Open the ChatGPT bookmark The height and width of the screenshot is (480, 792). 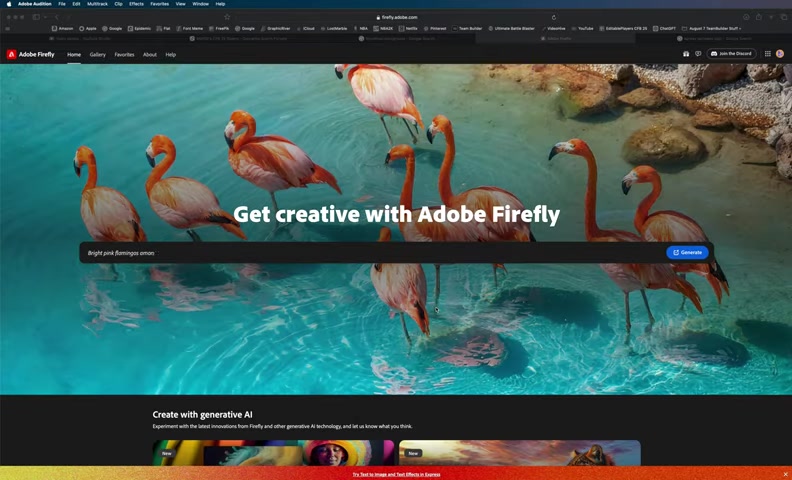tap(664, 28)
